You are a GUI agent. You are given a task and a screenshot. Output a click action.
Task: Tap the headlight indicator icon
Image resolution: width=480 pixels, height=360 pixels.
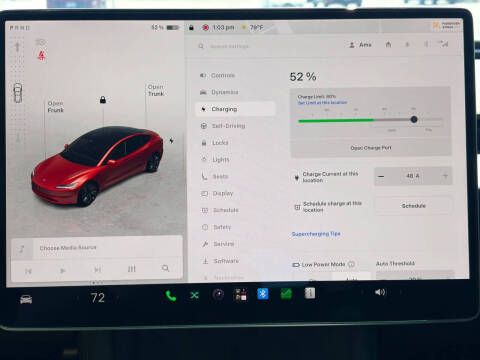click(x=41, y=42)
